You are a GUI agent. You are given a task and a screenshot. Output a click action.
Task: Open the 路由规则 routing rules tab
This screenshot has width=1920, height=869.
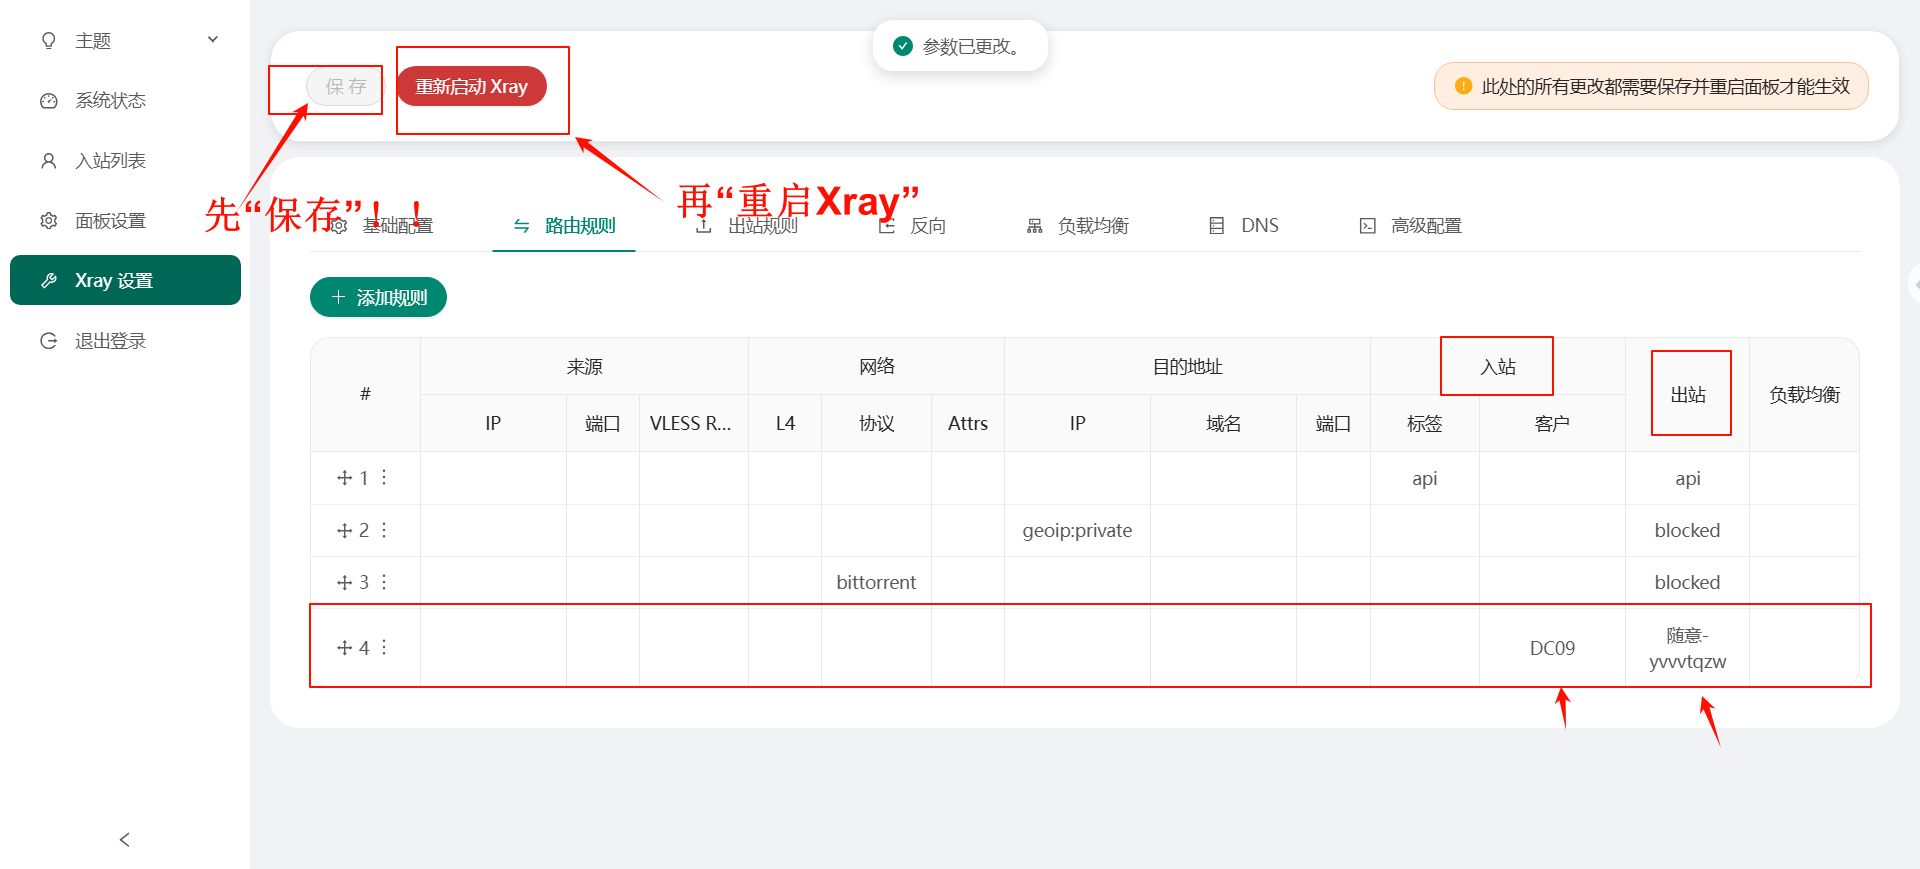[x=564, y=226]
